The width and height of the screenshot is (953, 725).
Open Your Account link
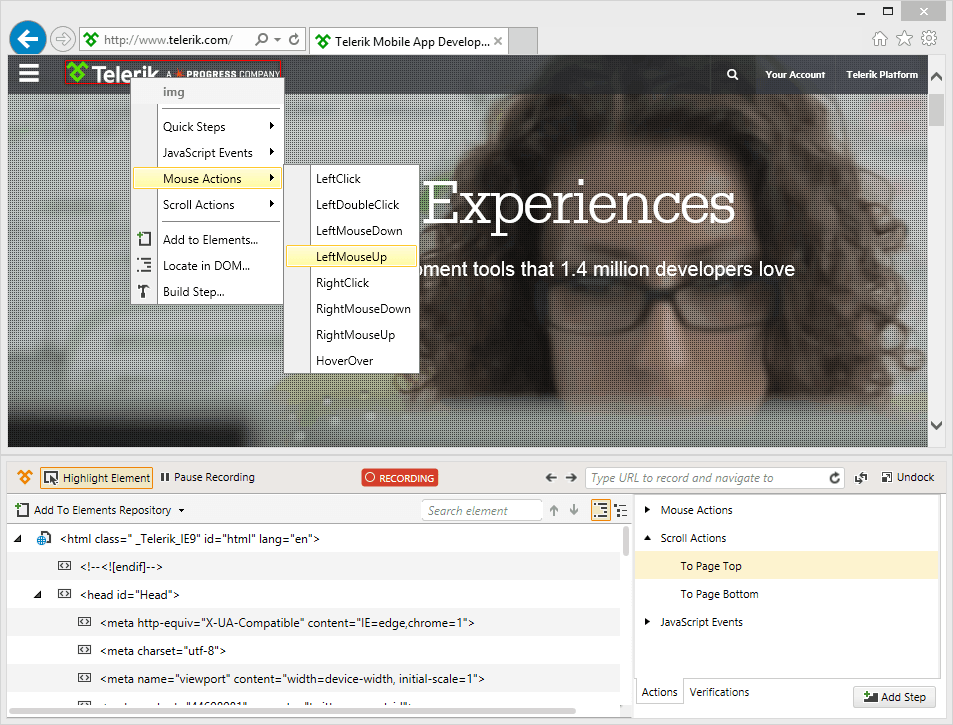(x=795, y=74)
